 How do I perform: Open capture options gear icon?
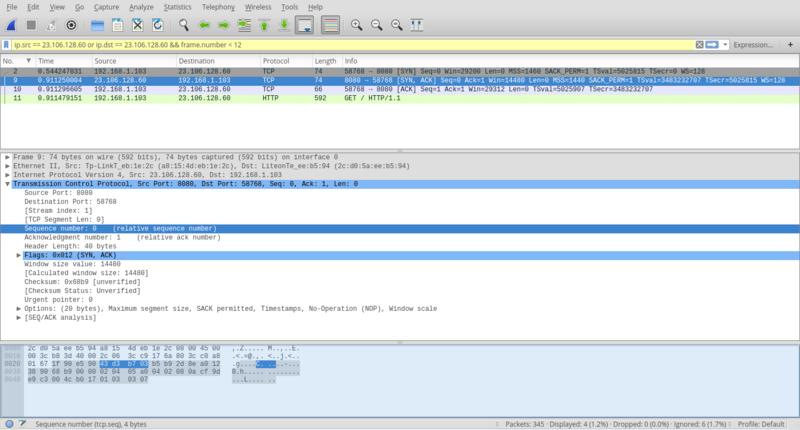click(71, 23)
